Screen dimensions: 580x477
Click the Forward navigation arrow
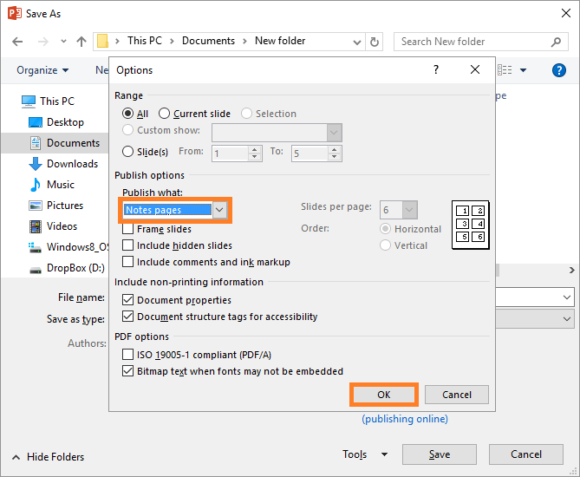pos(43,41)
